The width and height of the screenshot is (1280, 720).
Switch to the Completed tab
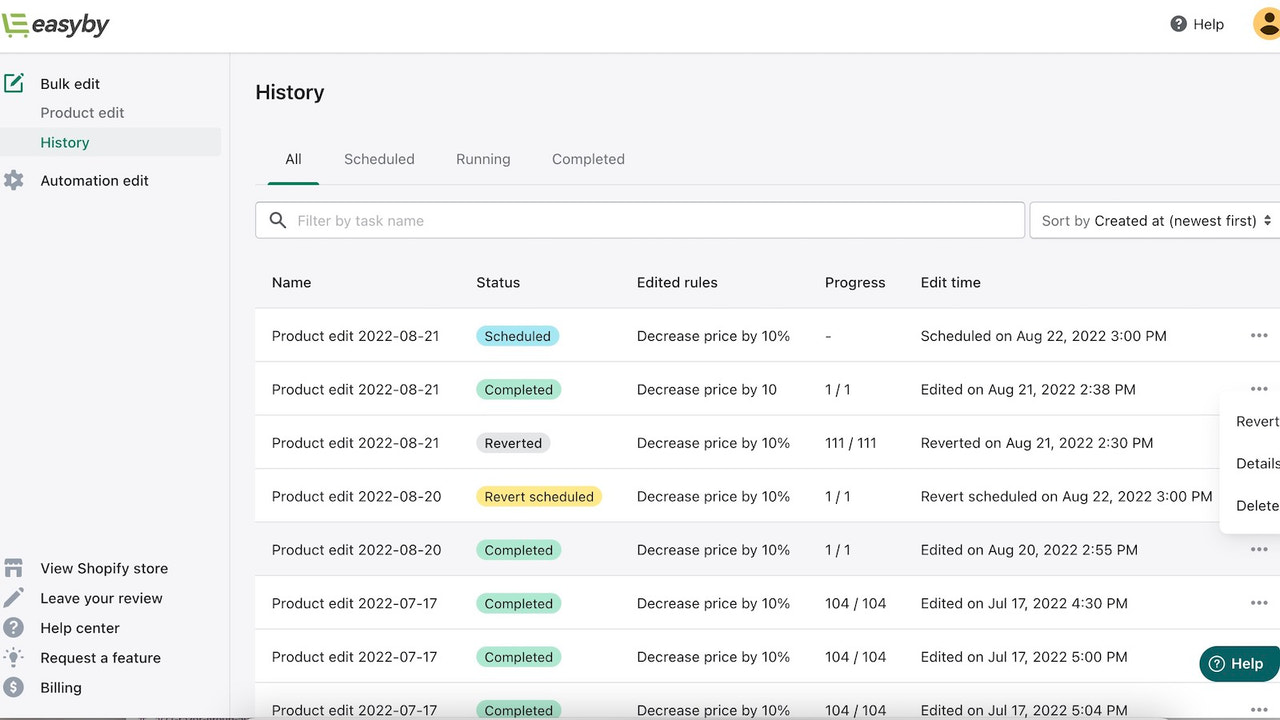point(588,158)
